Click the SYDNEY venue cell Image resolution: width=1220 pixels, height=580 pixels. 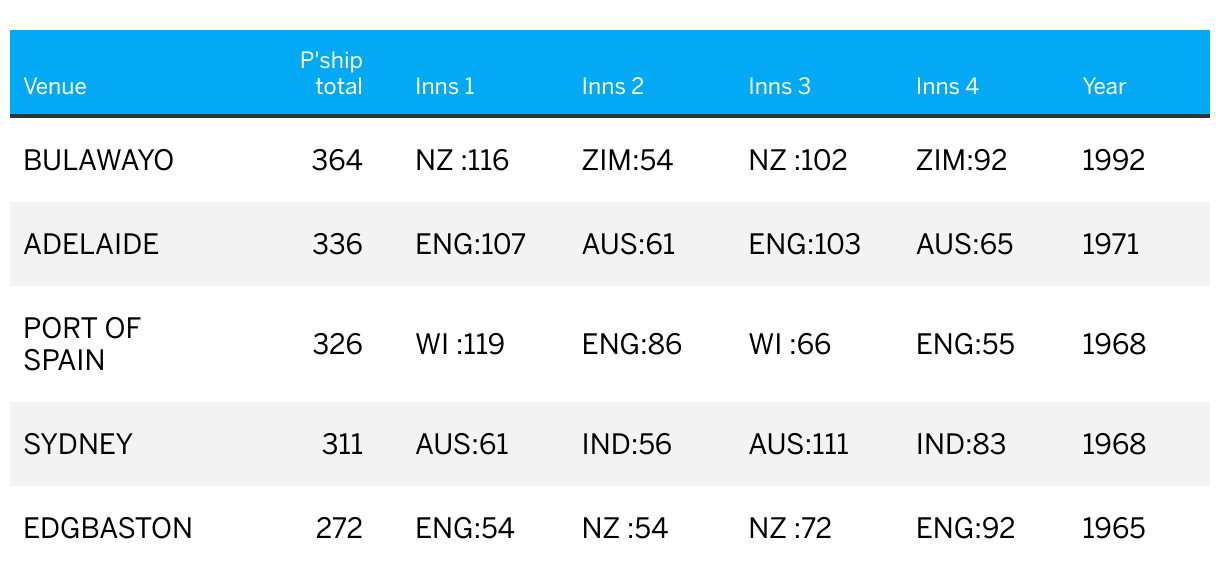click(78, 444)
